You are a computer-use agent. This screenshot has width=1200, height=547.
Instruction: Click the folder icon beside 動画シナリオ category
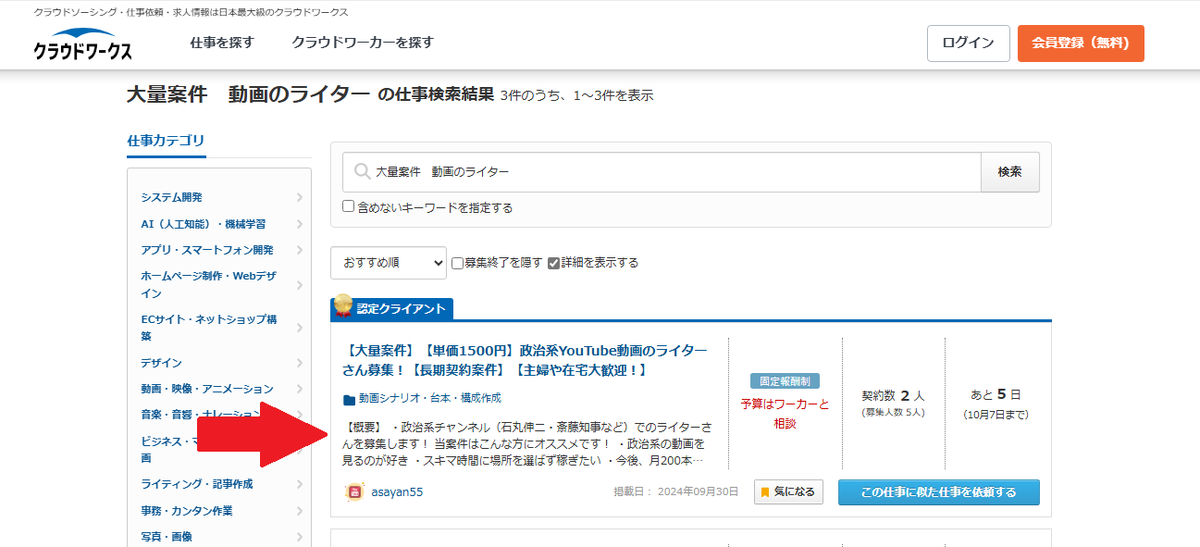(x=349, y=399)
